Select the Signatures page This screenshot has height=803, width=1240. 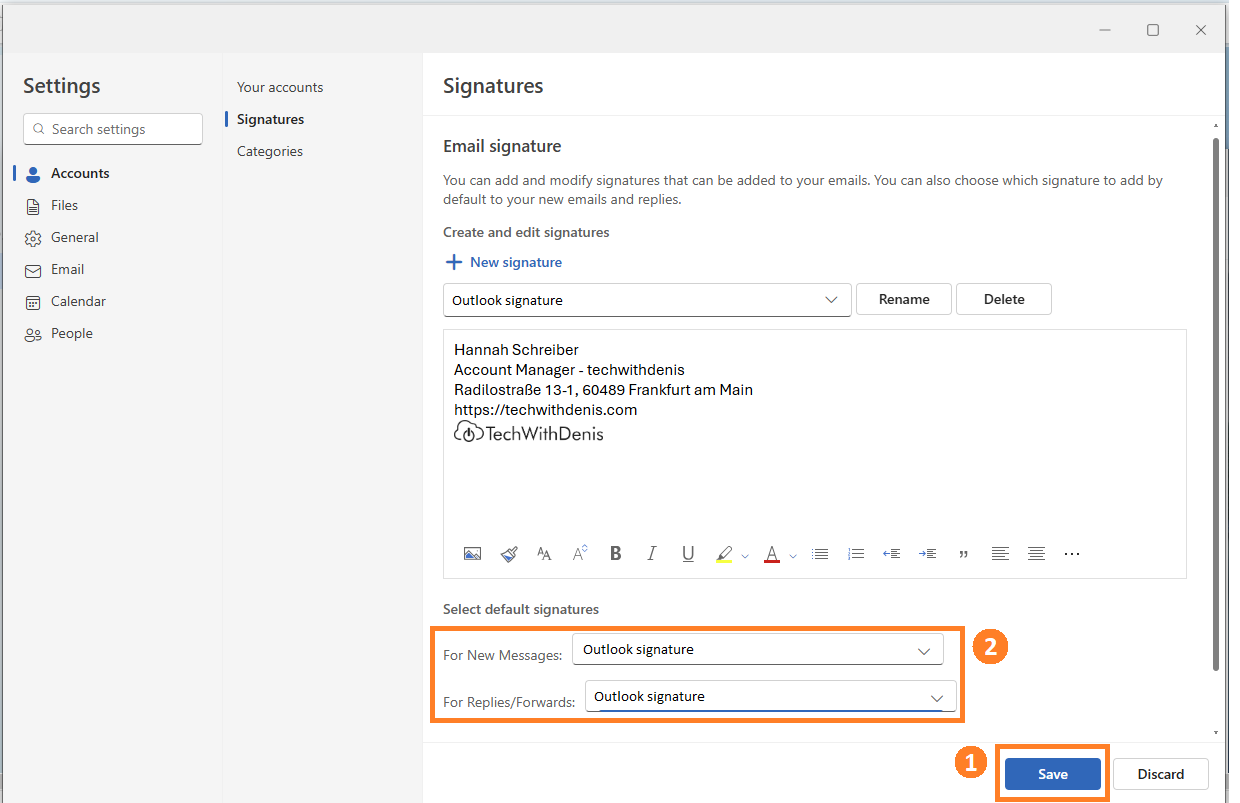270,119
